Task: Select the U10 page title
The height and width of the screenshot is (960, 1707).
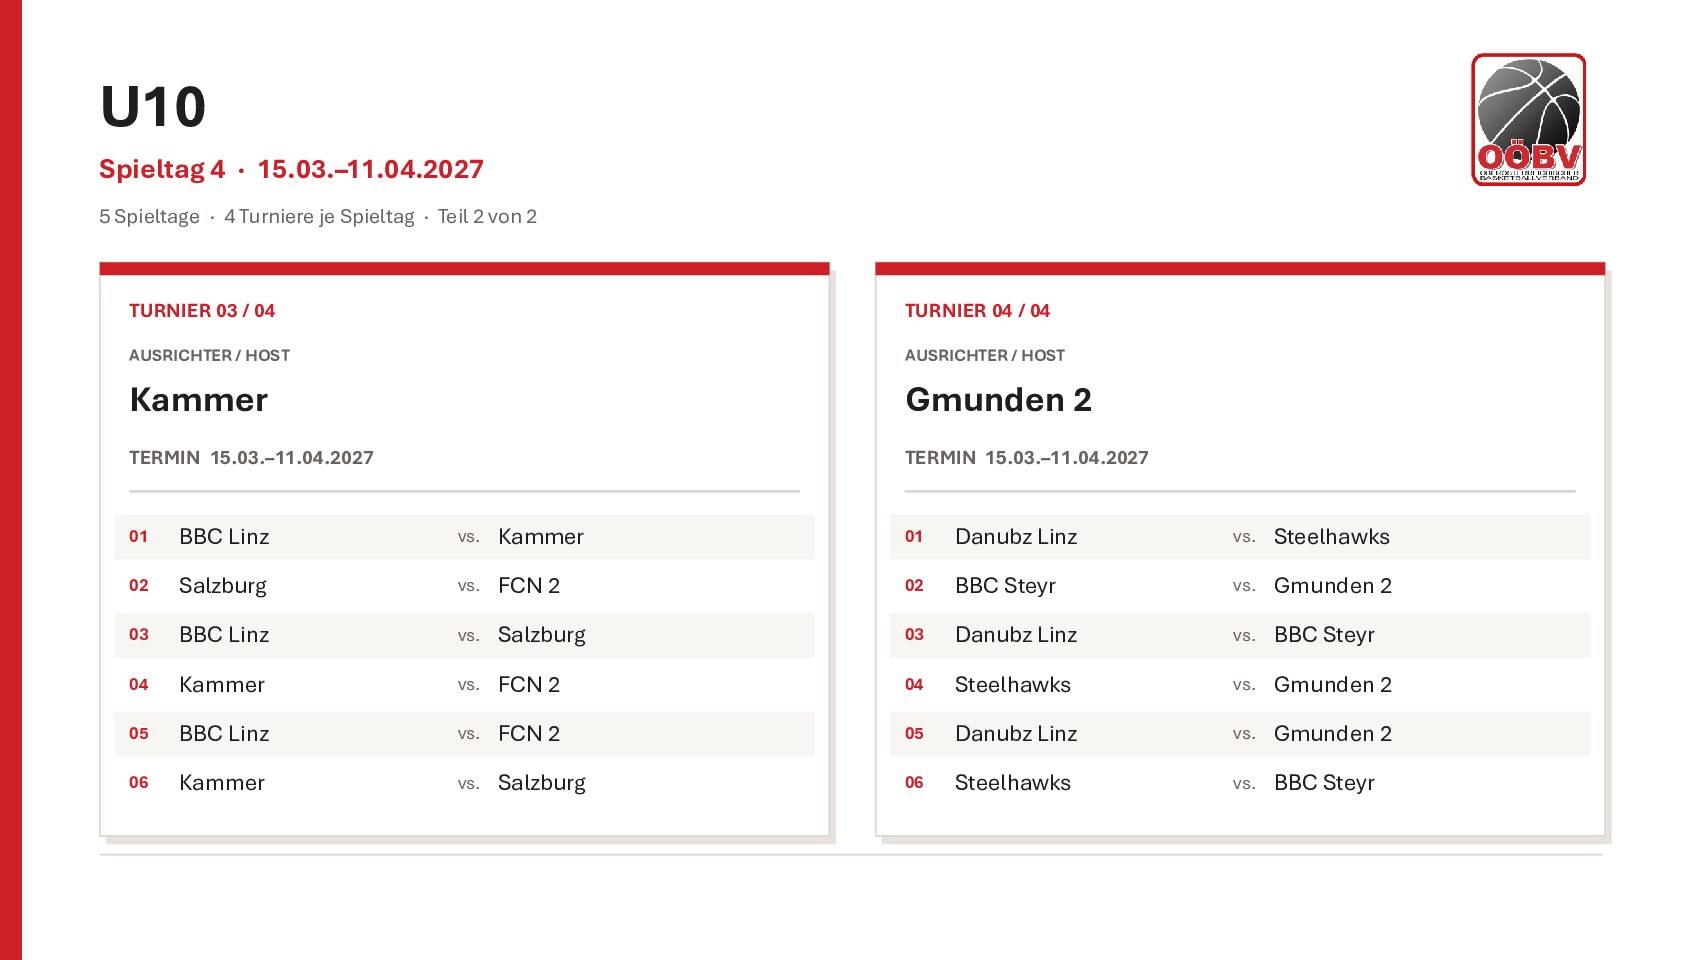Action: click(153, 107)
